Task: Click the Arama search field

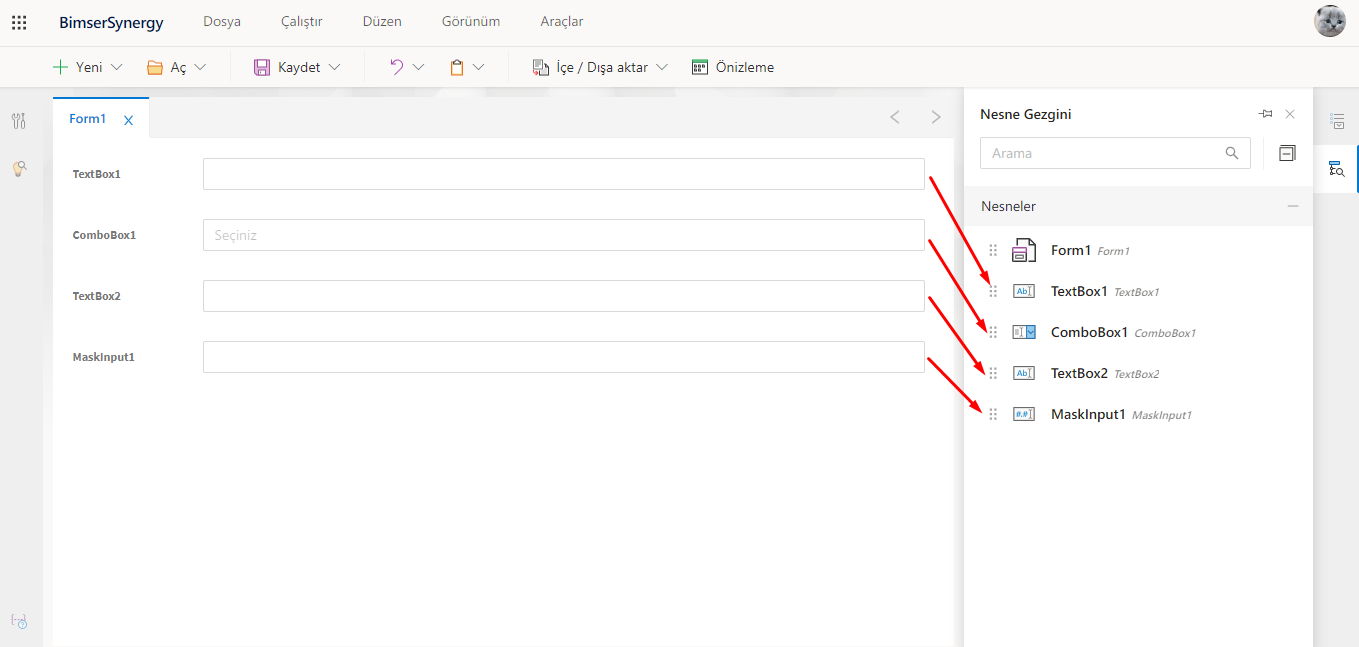Action: coord(1105,153)
